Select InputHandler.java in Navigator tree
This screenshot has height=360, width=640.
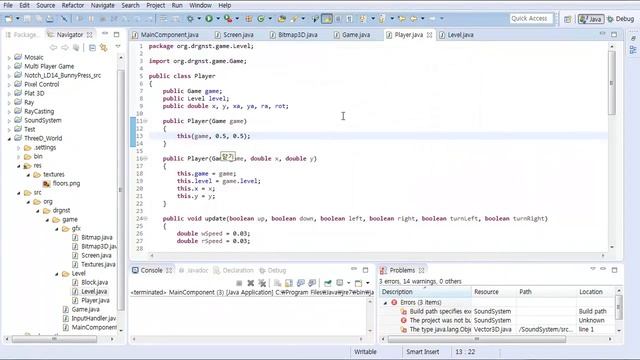(x=89, y=318)
